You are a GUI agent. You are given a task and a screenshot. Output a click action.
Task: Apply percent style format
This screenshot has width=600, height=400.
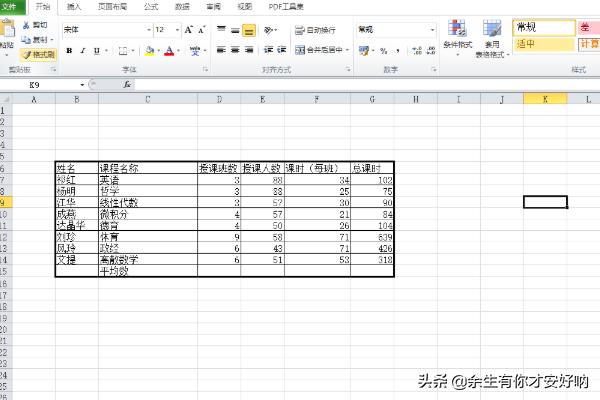pyautogui.click(x=383, y=51)
